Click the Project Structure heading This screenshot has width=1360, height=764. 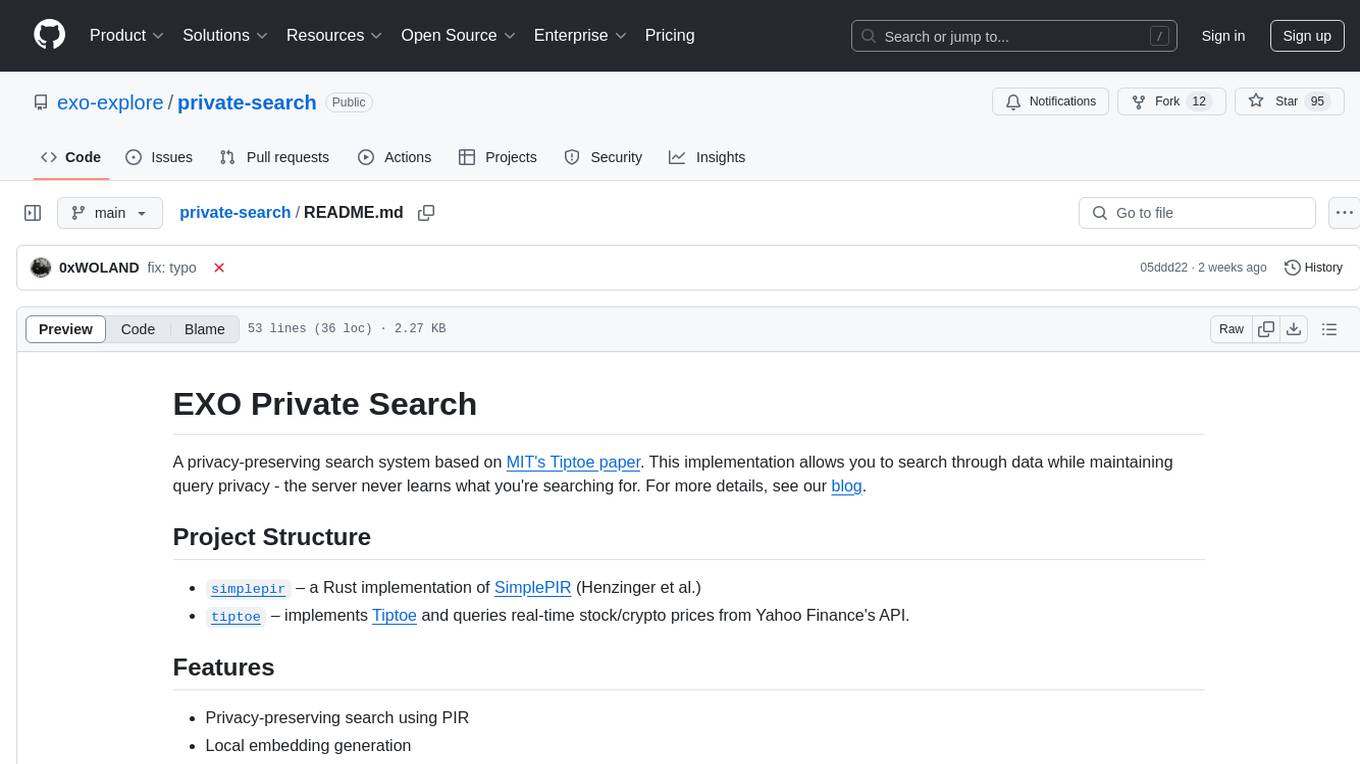[272, 537]
